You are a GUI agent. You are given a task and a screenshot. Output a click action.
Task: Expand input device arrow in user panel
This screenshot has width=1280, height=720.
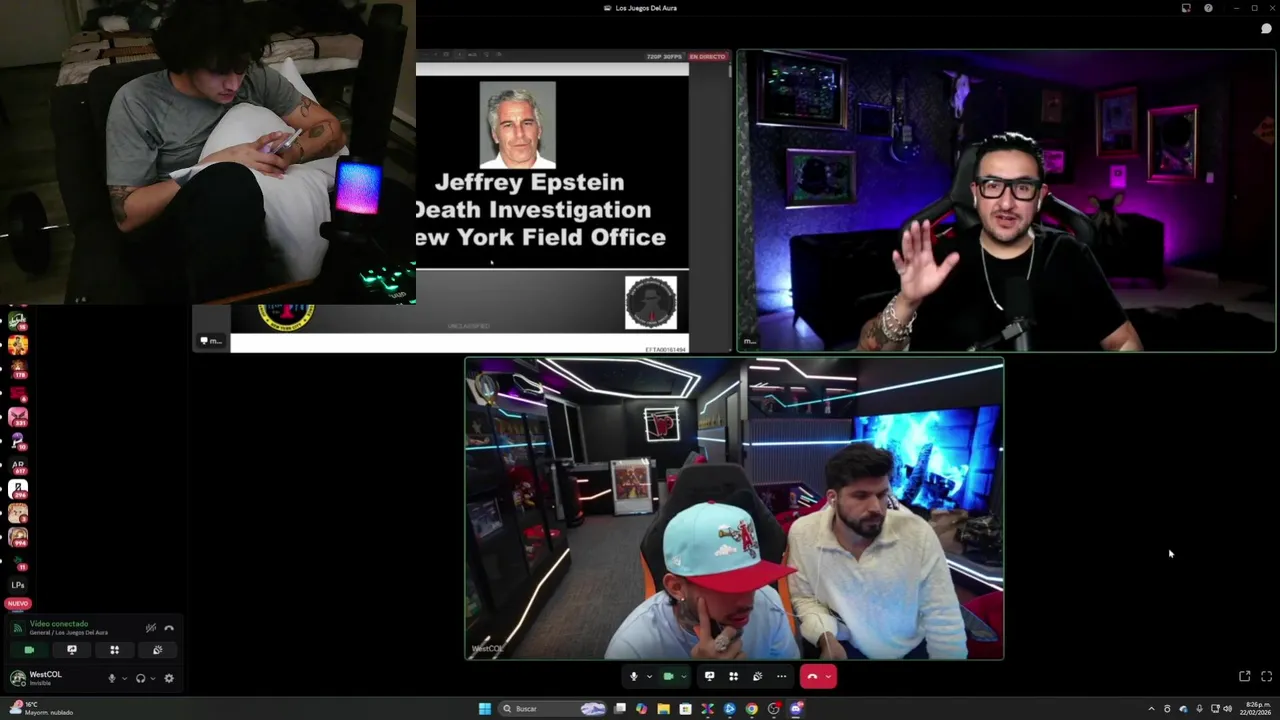pyautogui.click(x=124, y=678)
